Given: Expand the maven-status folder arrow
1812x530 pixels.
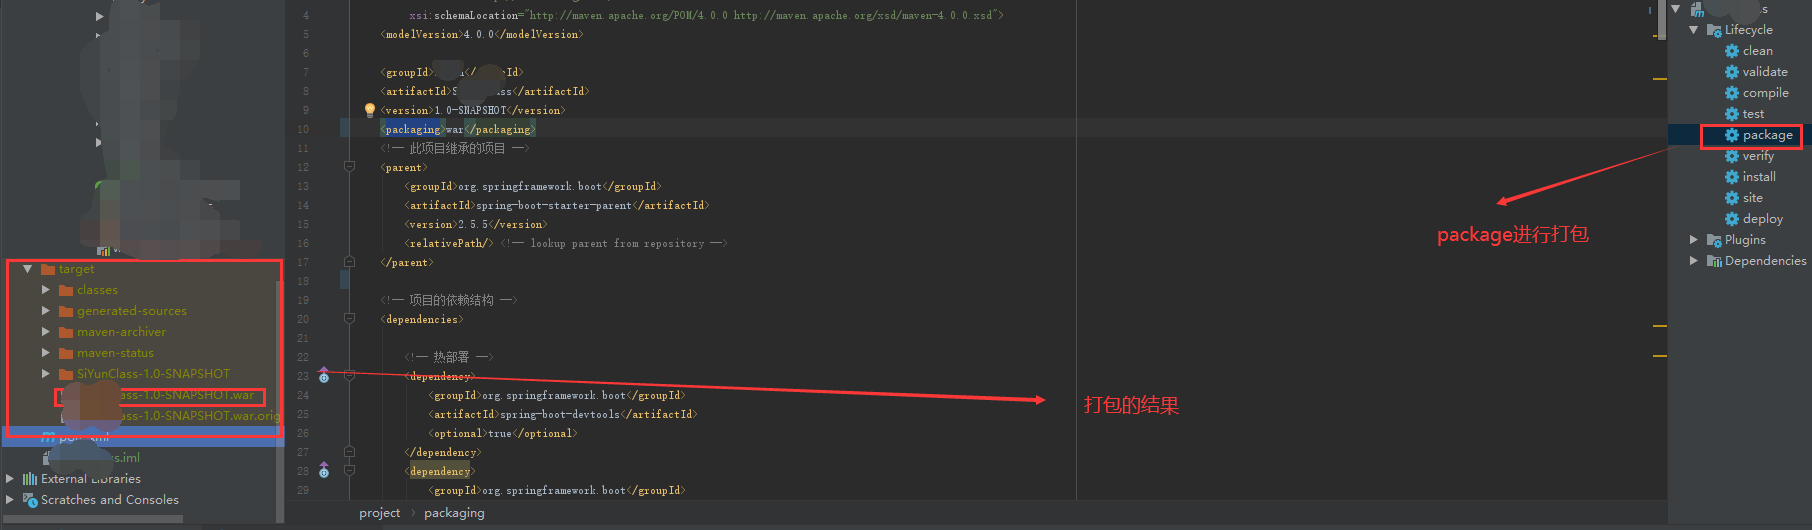Looking at the screenshot, I should point(46,353).
